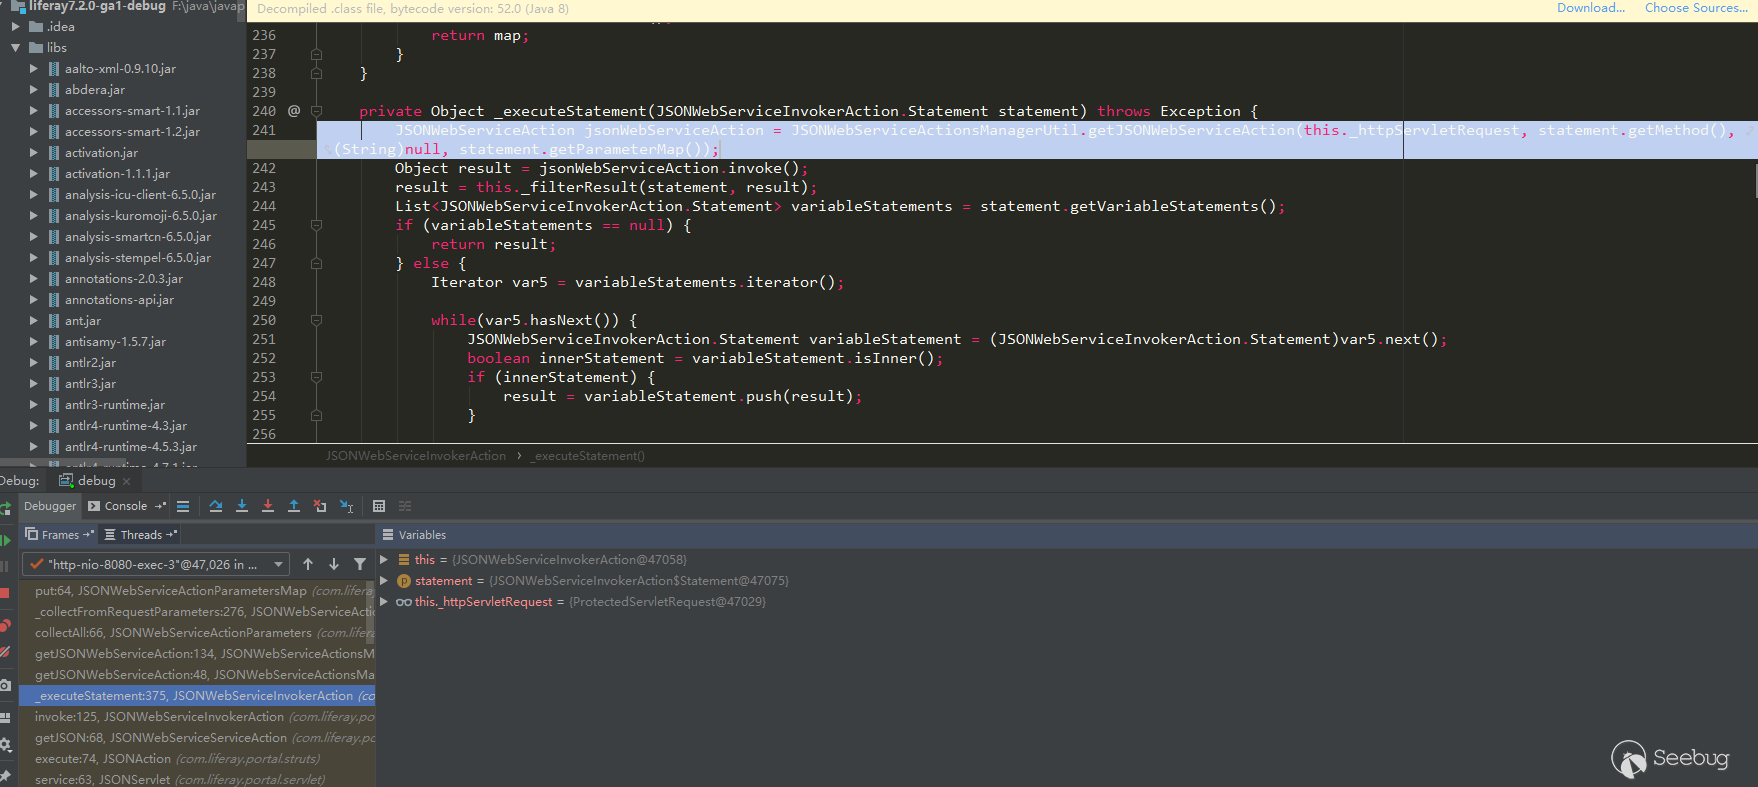Expand the antisamy-1.5.7.jar library node
This screenshot has width=1758, height=787.
(34, 342)
